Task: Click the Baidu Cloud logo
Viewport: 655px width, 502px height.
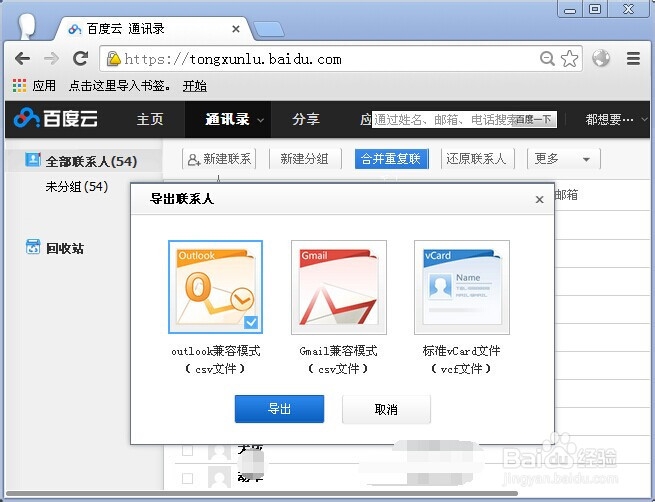Action: coord(56,119)
